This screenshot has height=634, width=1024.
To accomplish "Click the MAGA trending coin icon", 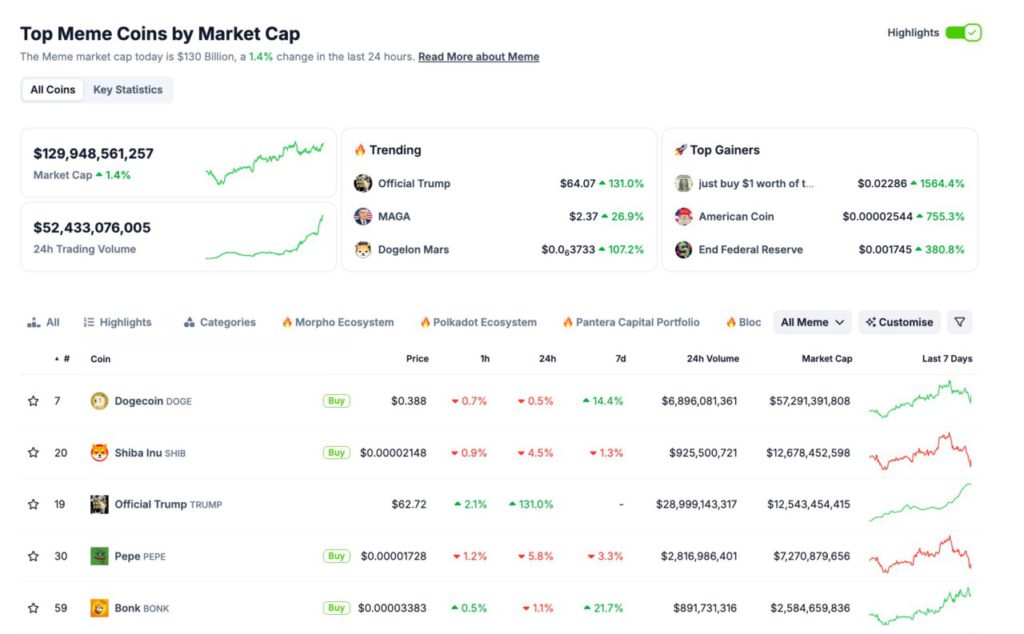I will coord(363,216).
